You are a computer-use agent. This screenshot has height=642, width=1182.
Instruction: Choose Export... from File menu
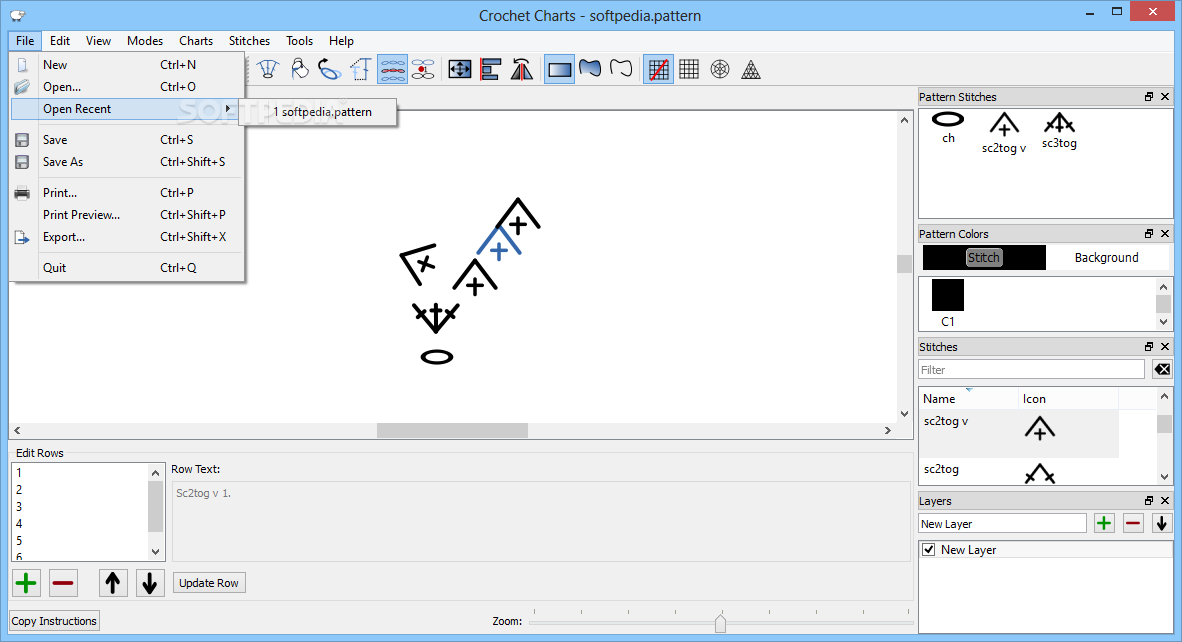tap(127, 237)
